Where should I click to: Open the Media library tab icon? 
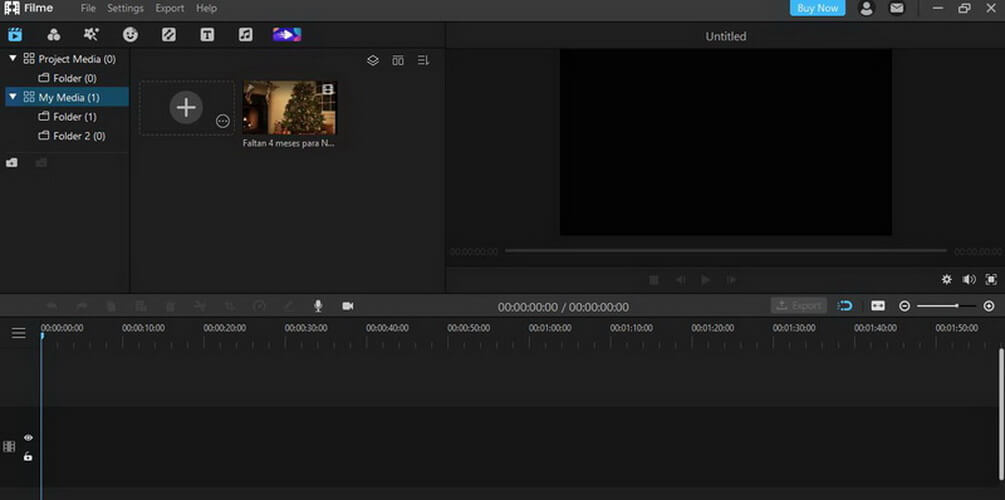tap(15, 35)
